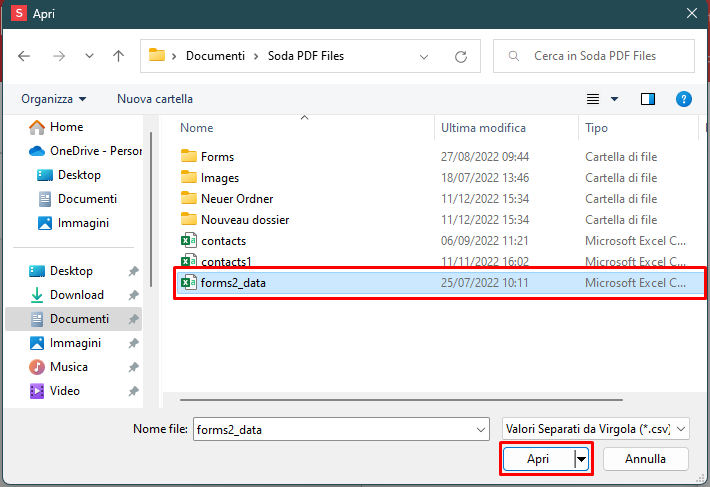This screenshot has width=710, height=487.
Task: Click the pin icon next to Download
Action: tap(133, 295)
